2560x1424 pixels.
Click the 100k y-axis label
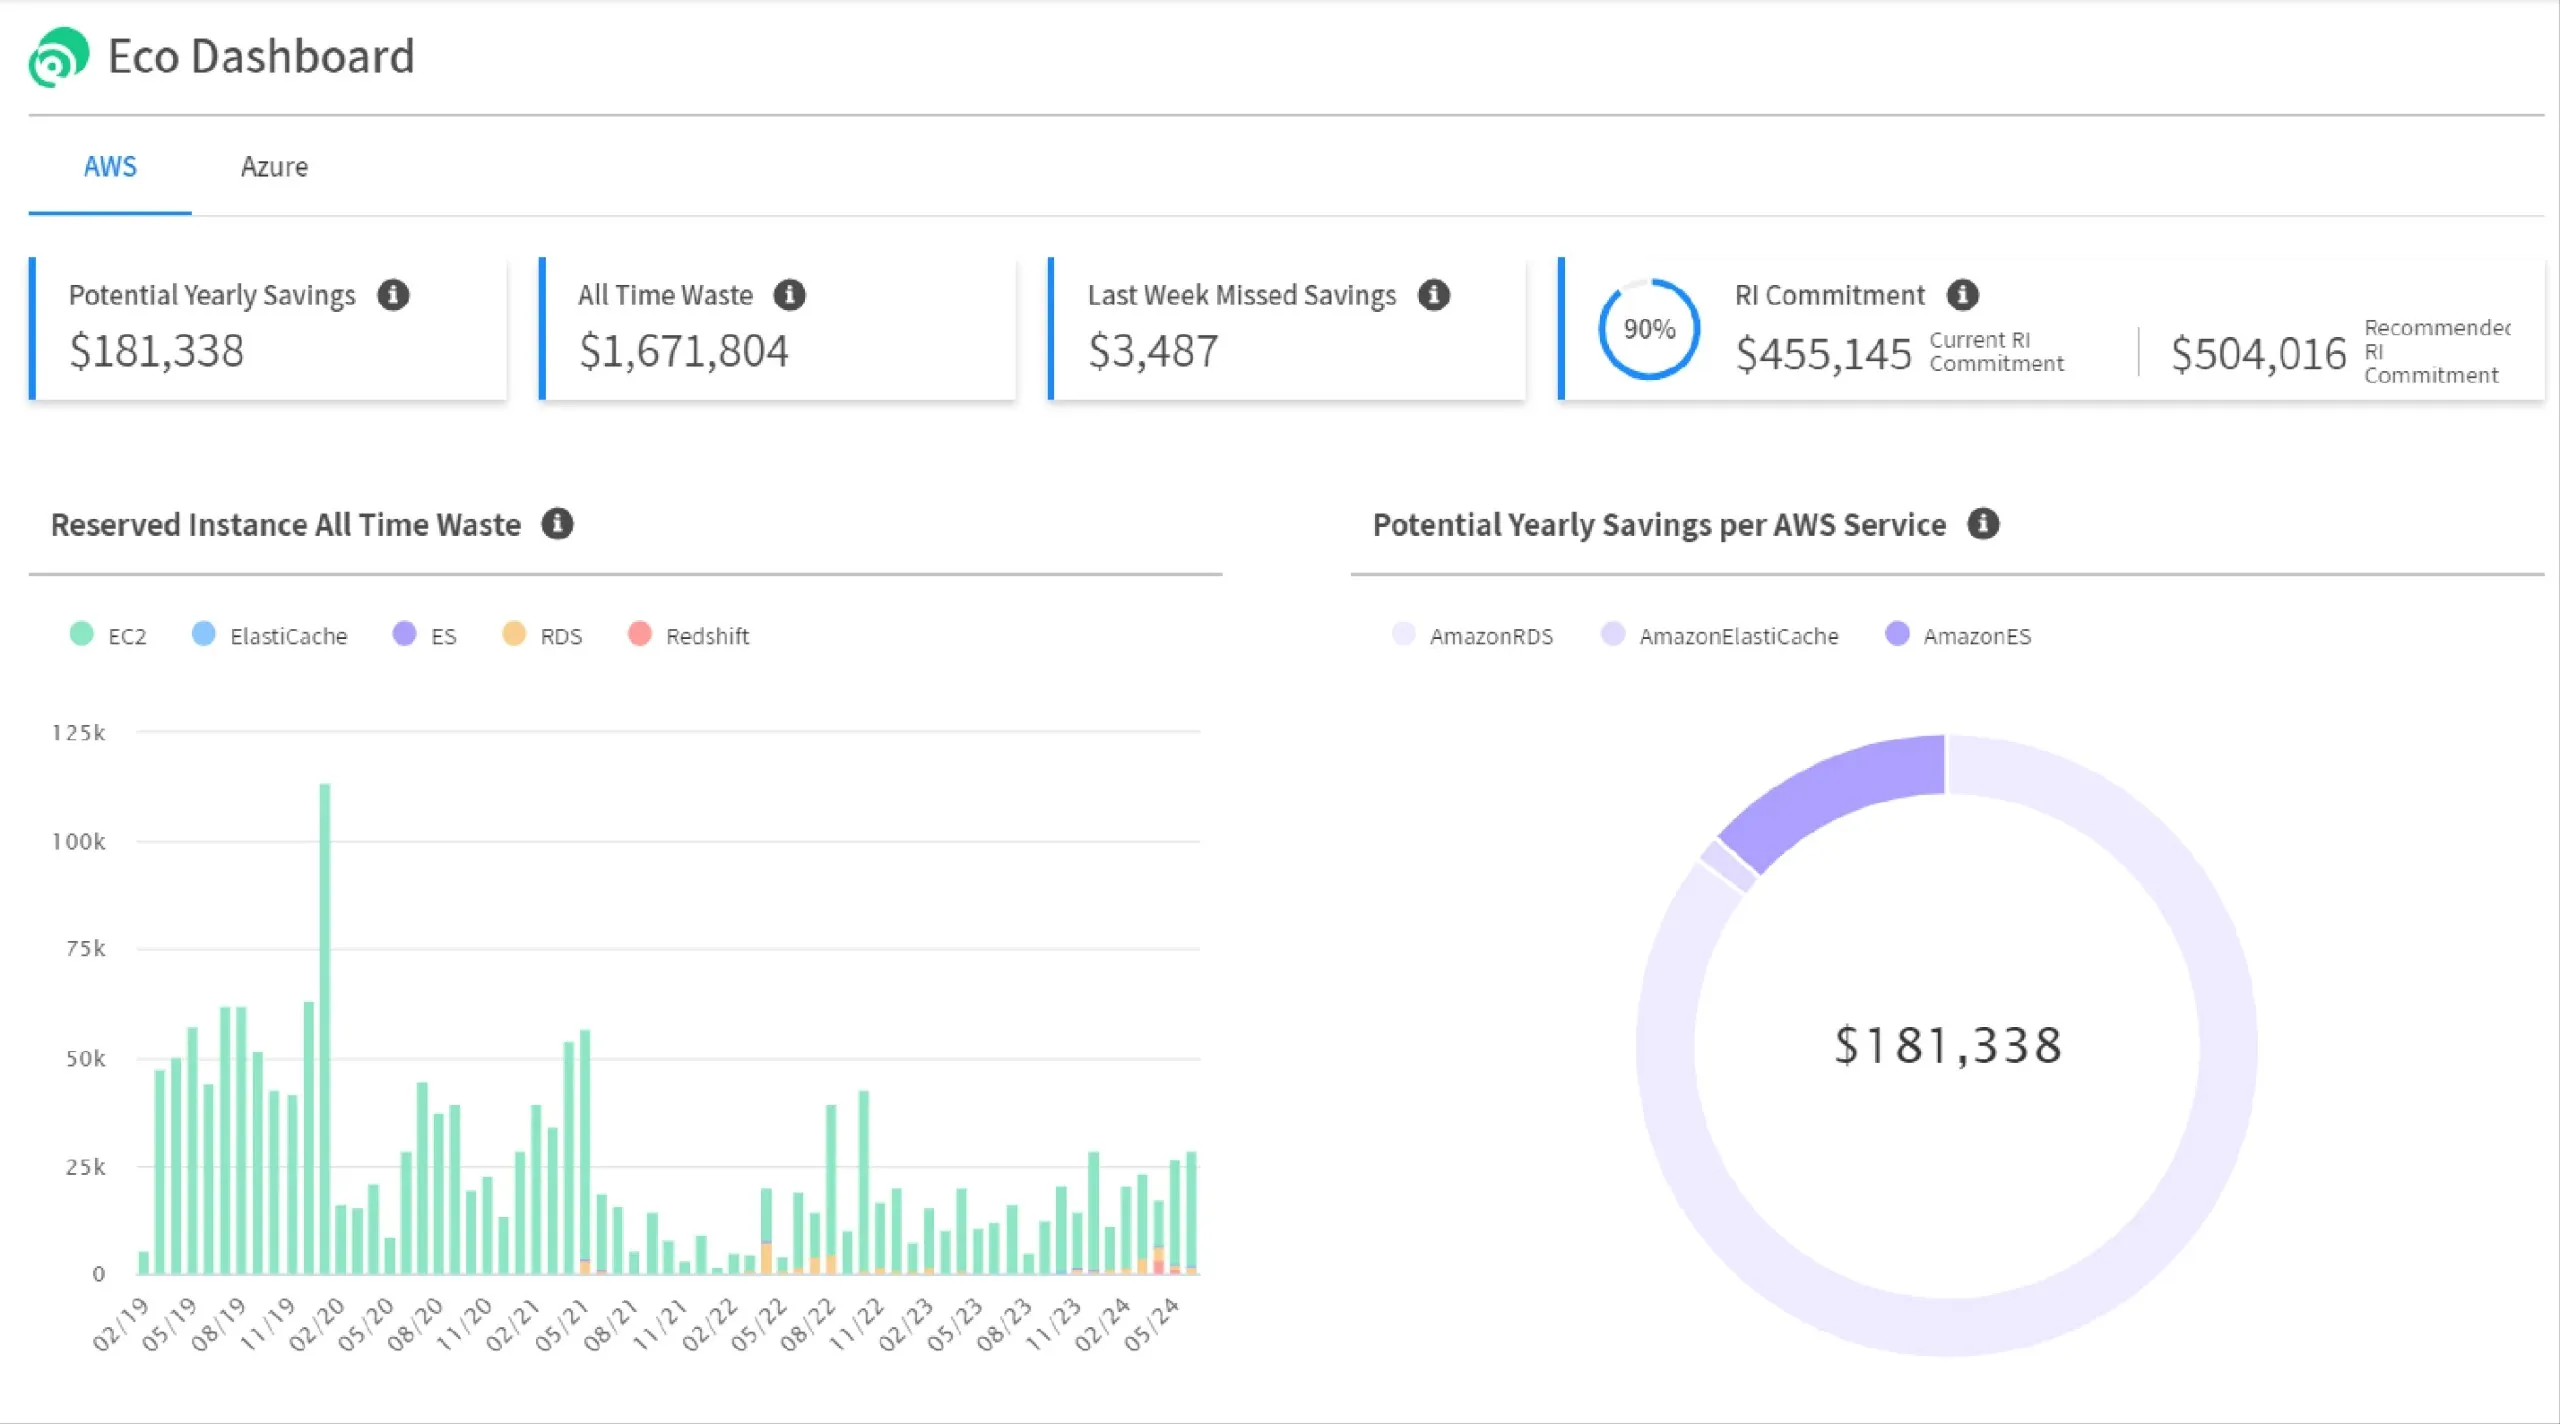tap(79, 842)
